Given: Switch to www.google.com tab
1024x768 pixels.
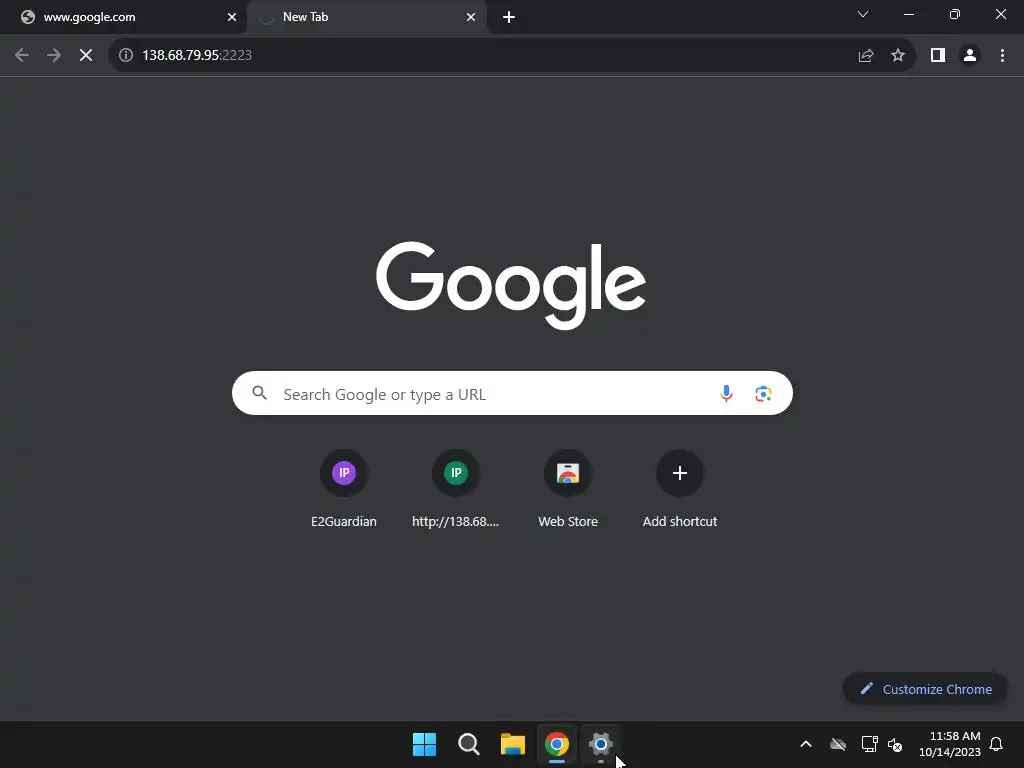Looking at the screenshot, I should (x=123, y=17).
